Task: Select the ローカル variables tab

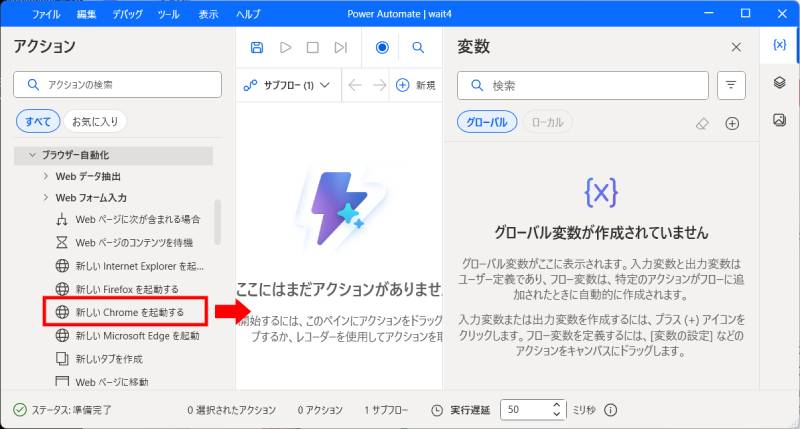Action: pyautogui.click(x=547, y=122)
